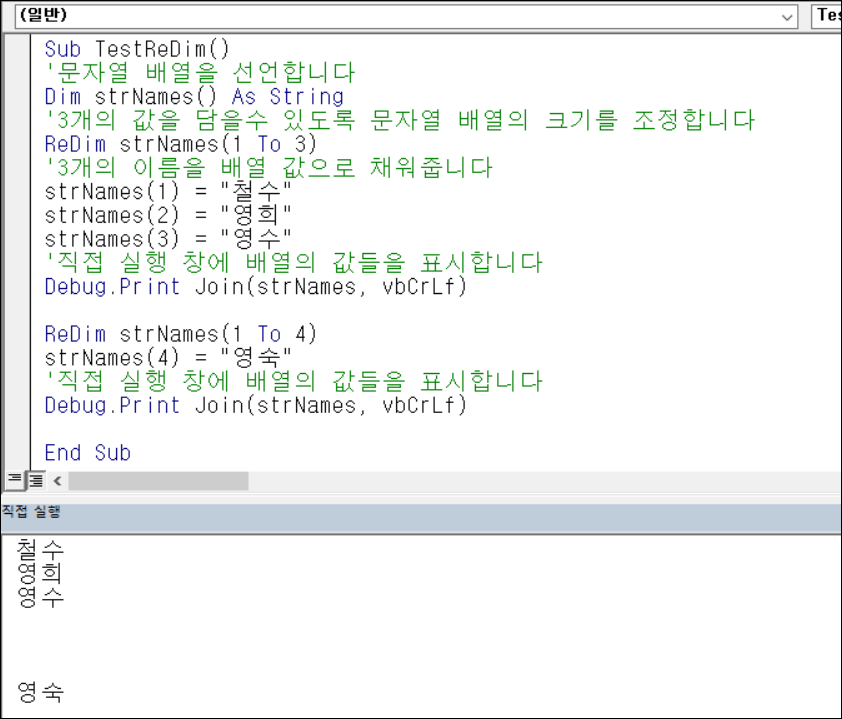Click first Debug.Print Join statement
Image resolution: width=842 pixels, height=719 pixels.
pos(256,287)
